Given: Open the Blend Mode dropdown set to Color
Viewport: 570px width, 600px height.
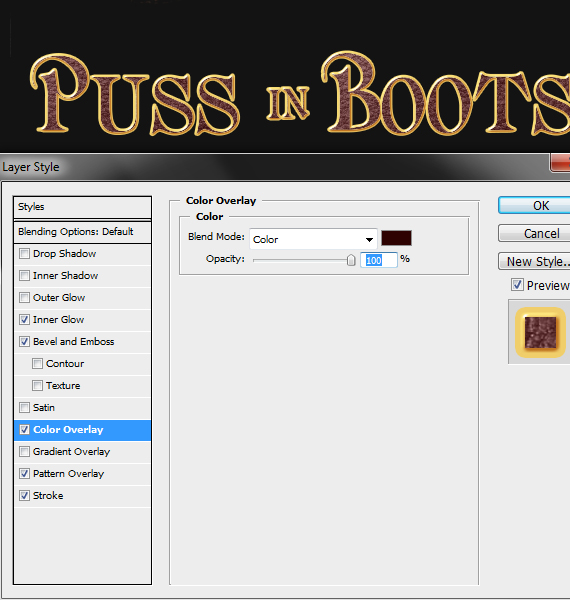Looking at the screenshot, I should click(x=313, y=239).
